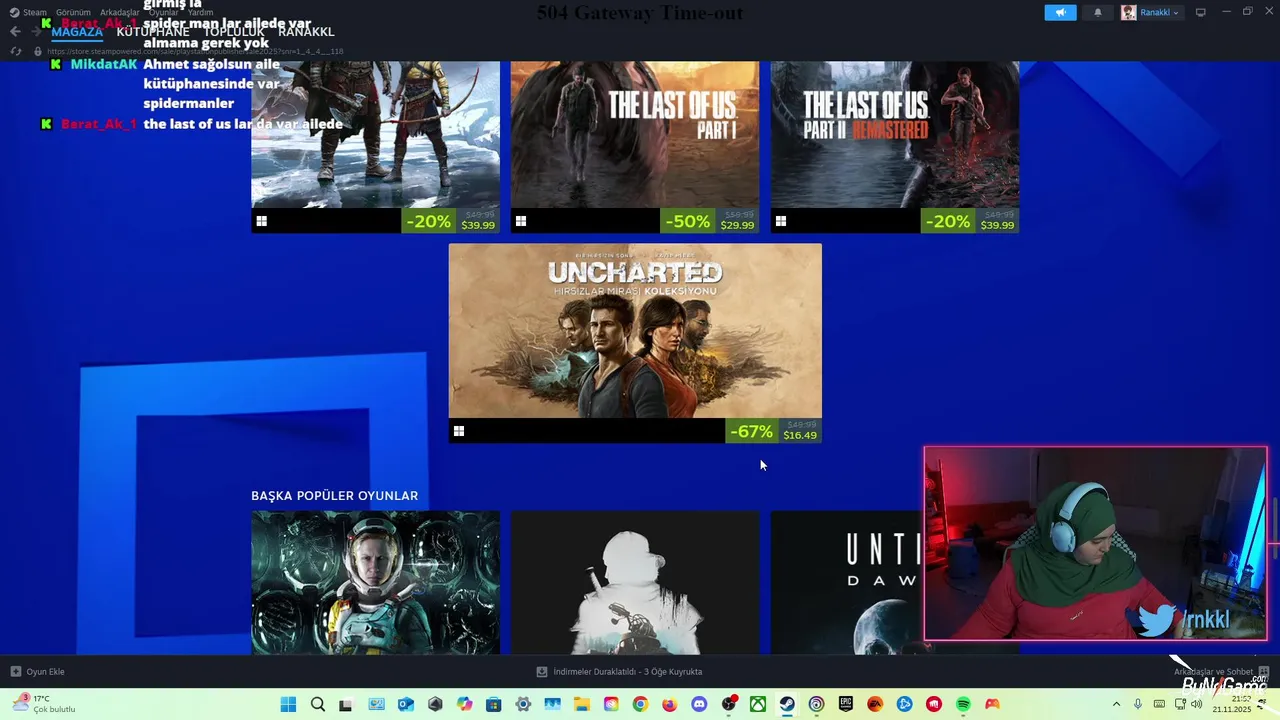
Task: Show hidden system tray icons chevron
Action: 1116,704
